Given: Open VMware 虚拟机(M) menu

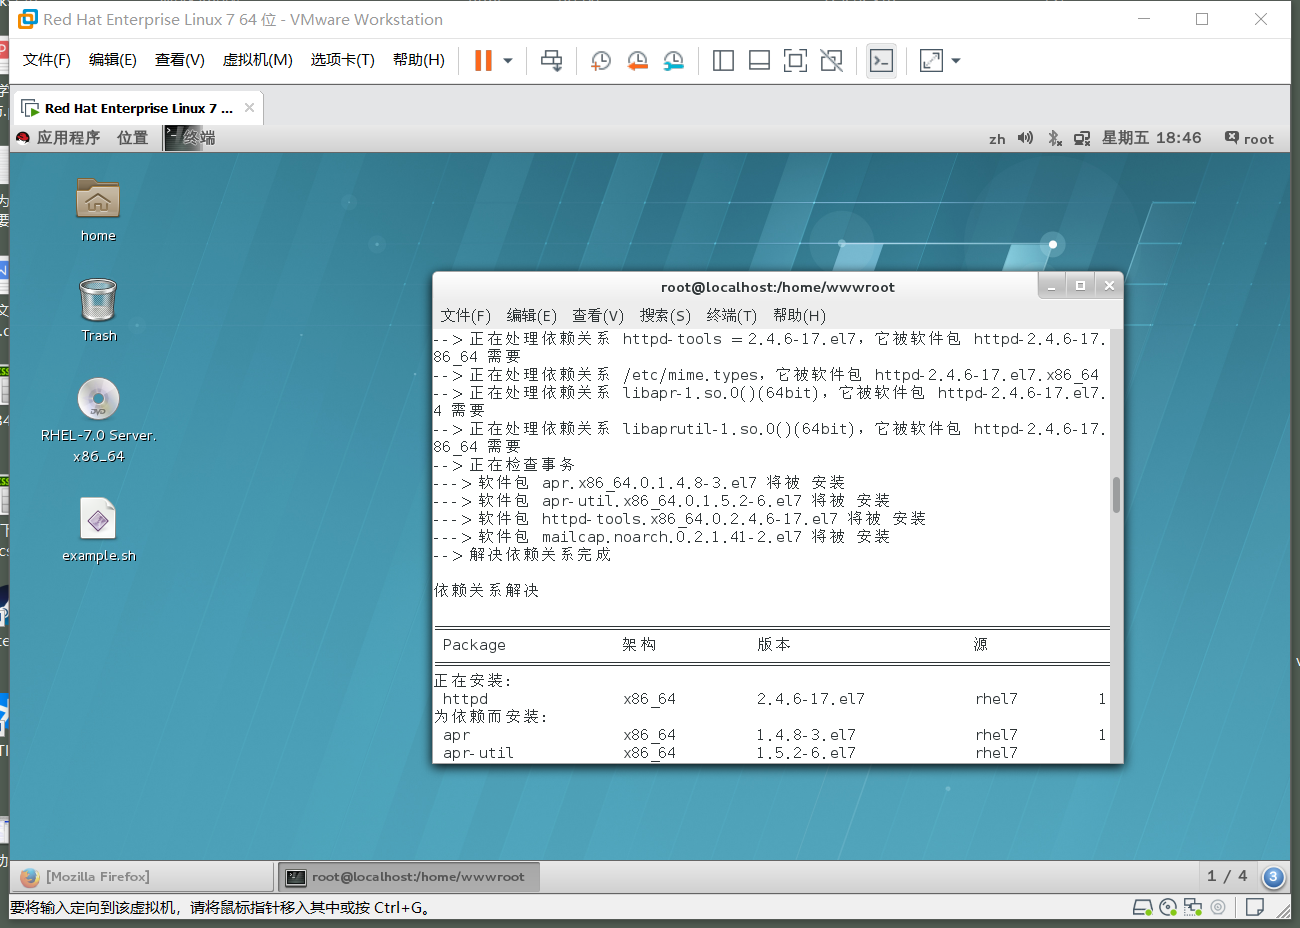Looking at the screenshot, I should click(x=258, y=60).
